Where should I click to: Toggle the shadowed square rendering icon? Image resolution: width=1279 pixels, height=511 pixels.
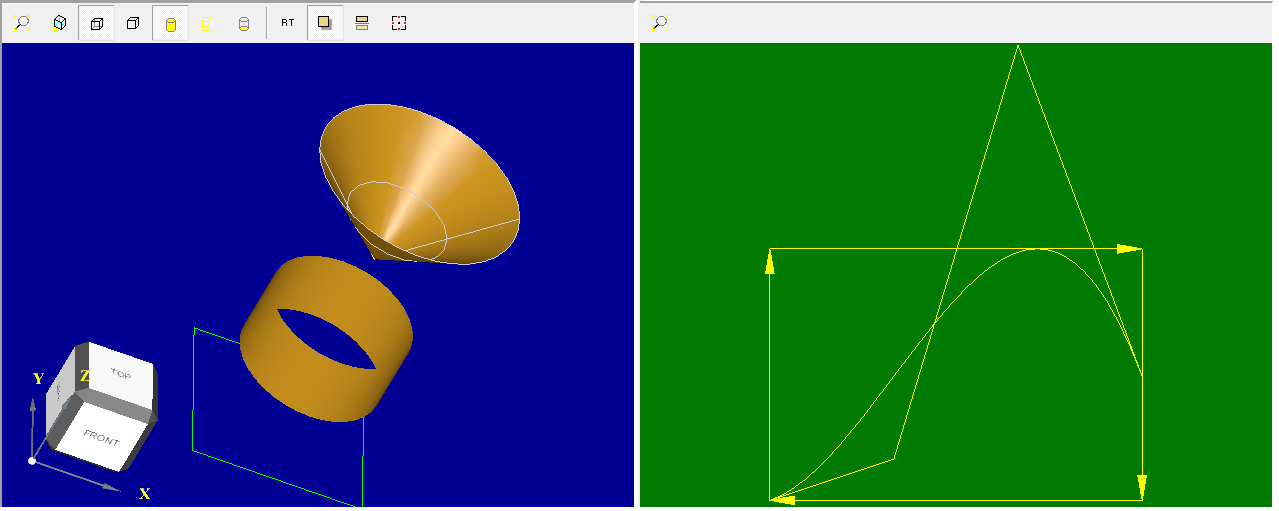[324, 23]
